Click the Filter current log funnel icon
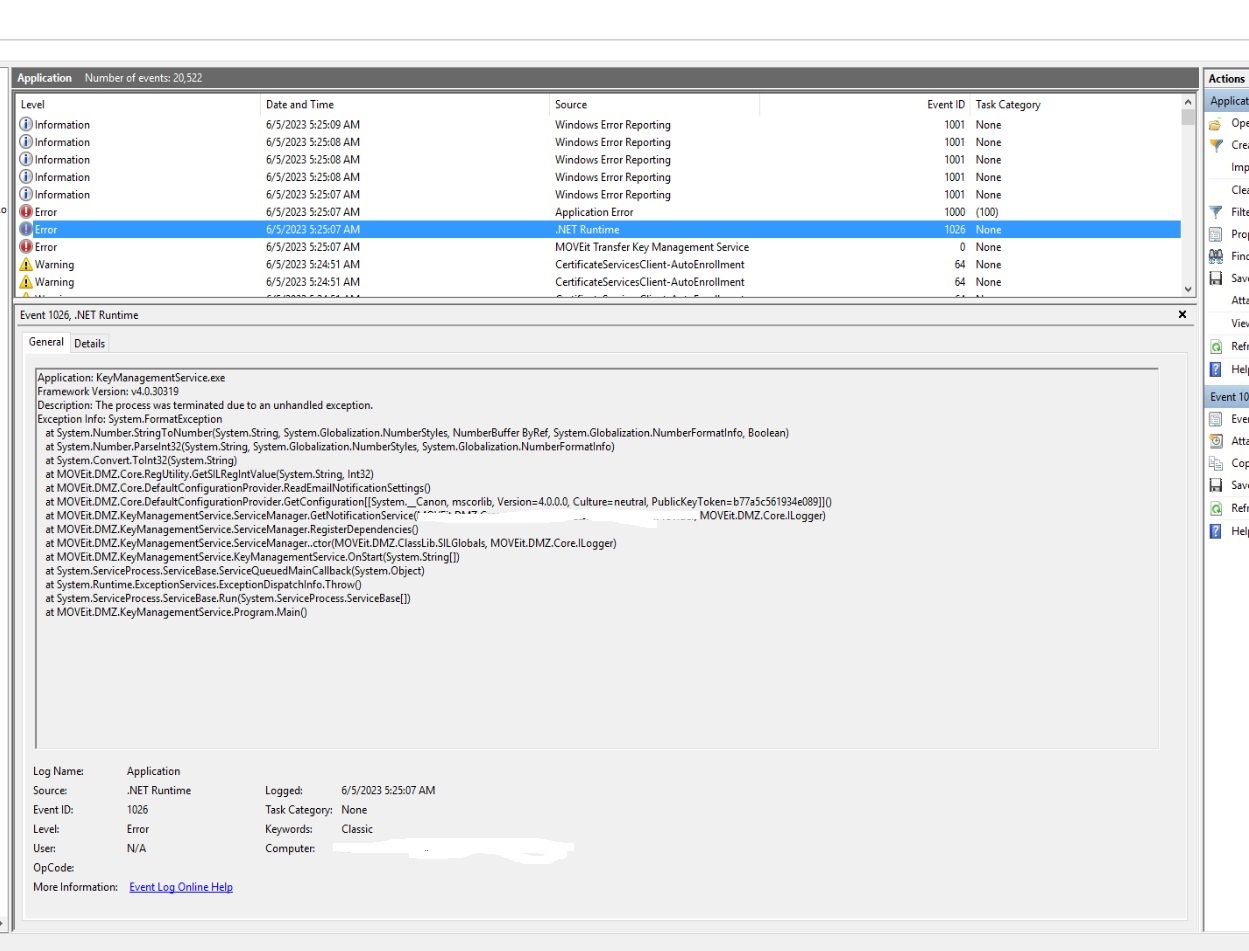This screenshot has height=951, width=1249. tap(1215, 212)
